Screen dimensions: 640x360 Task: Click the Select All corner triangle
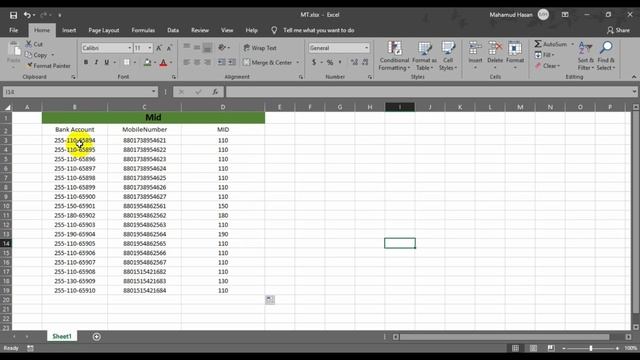pos(7,107)
